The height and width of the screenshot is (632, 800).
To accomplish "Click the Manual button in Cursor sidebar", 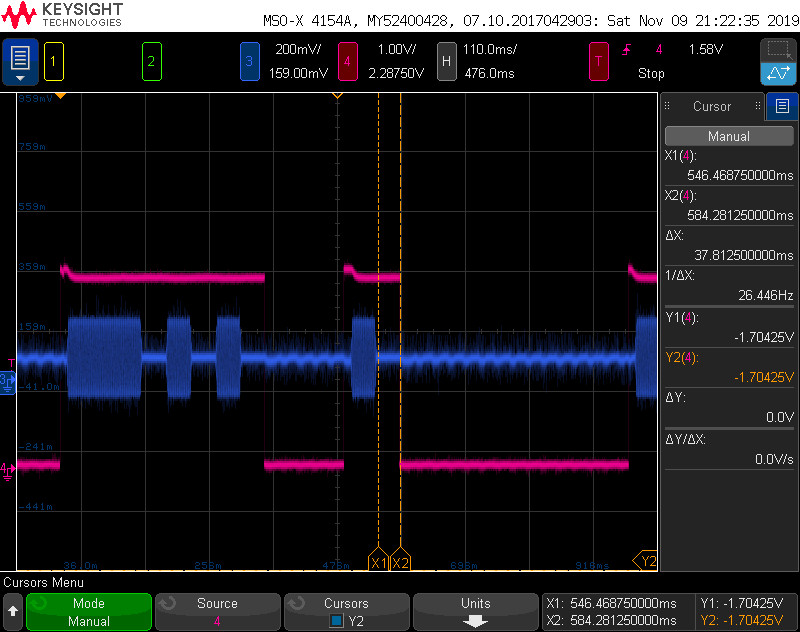I will (x=728, y=136).
